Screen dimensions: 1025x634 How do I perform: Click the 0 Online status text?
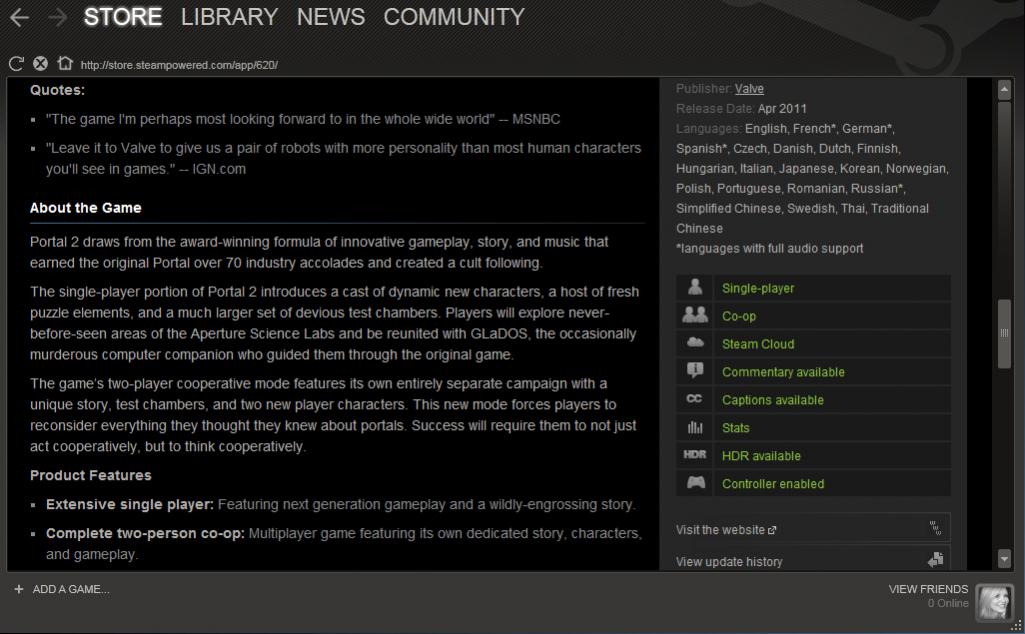tap(948, 603)
